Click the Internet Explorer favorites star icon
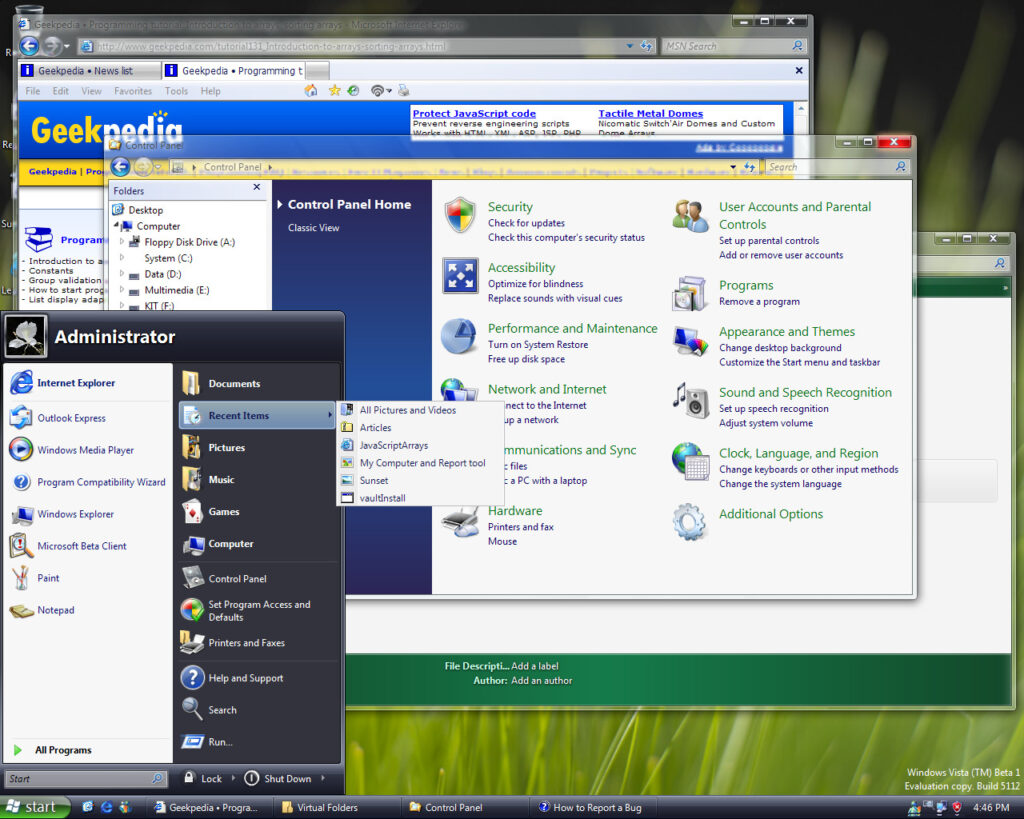This screenshot has height=819, width=1024. tap(334, 91)
